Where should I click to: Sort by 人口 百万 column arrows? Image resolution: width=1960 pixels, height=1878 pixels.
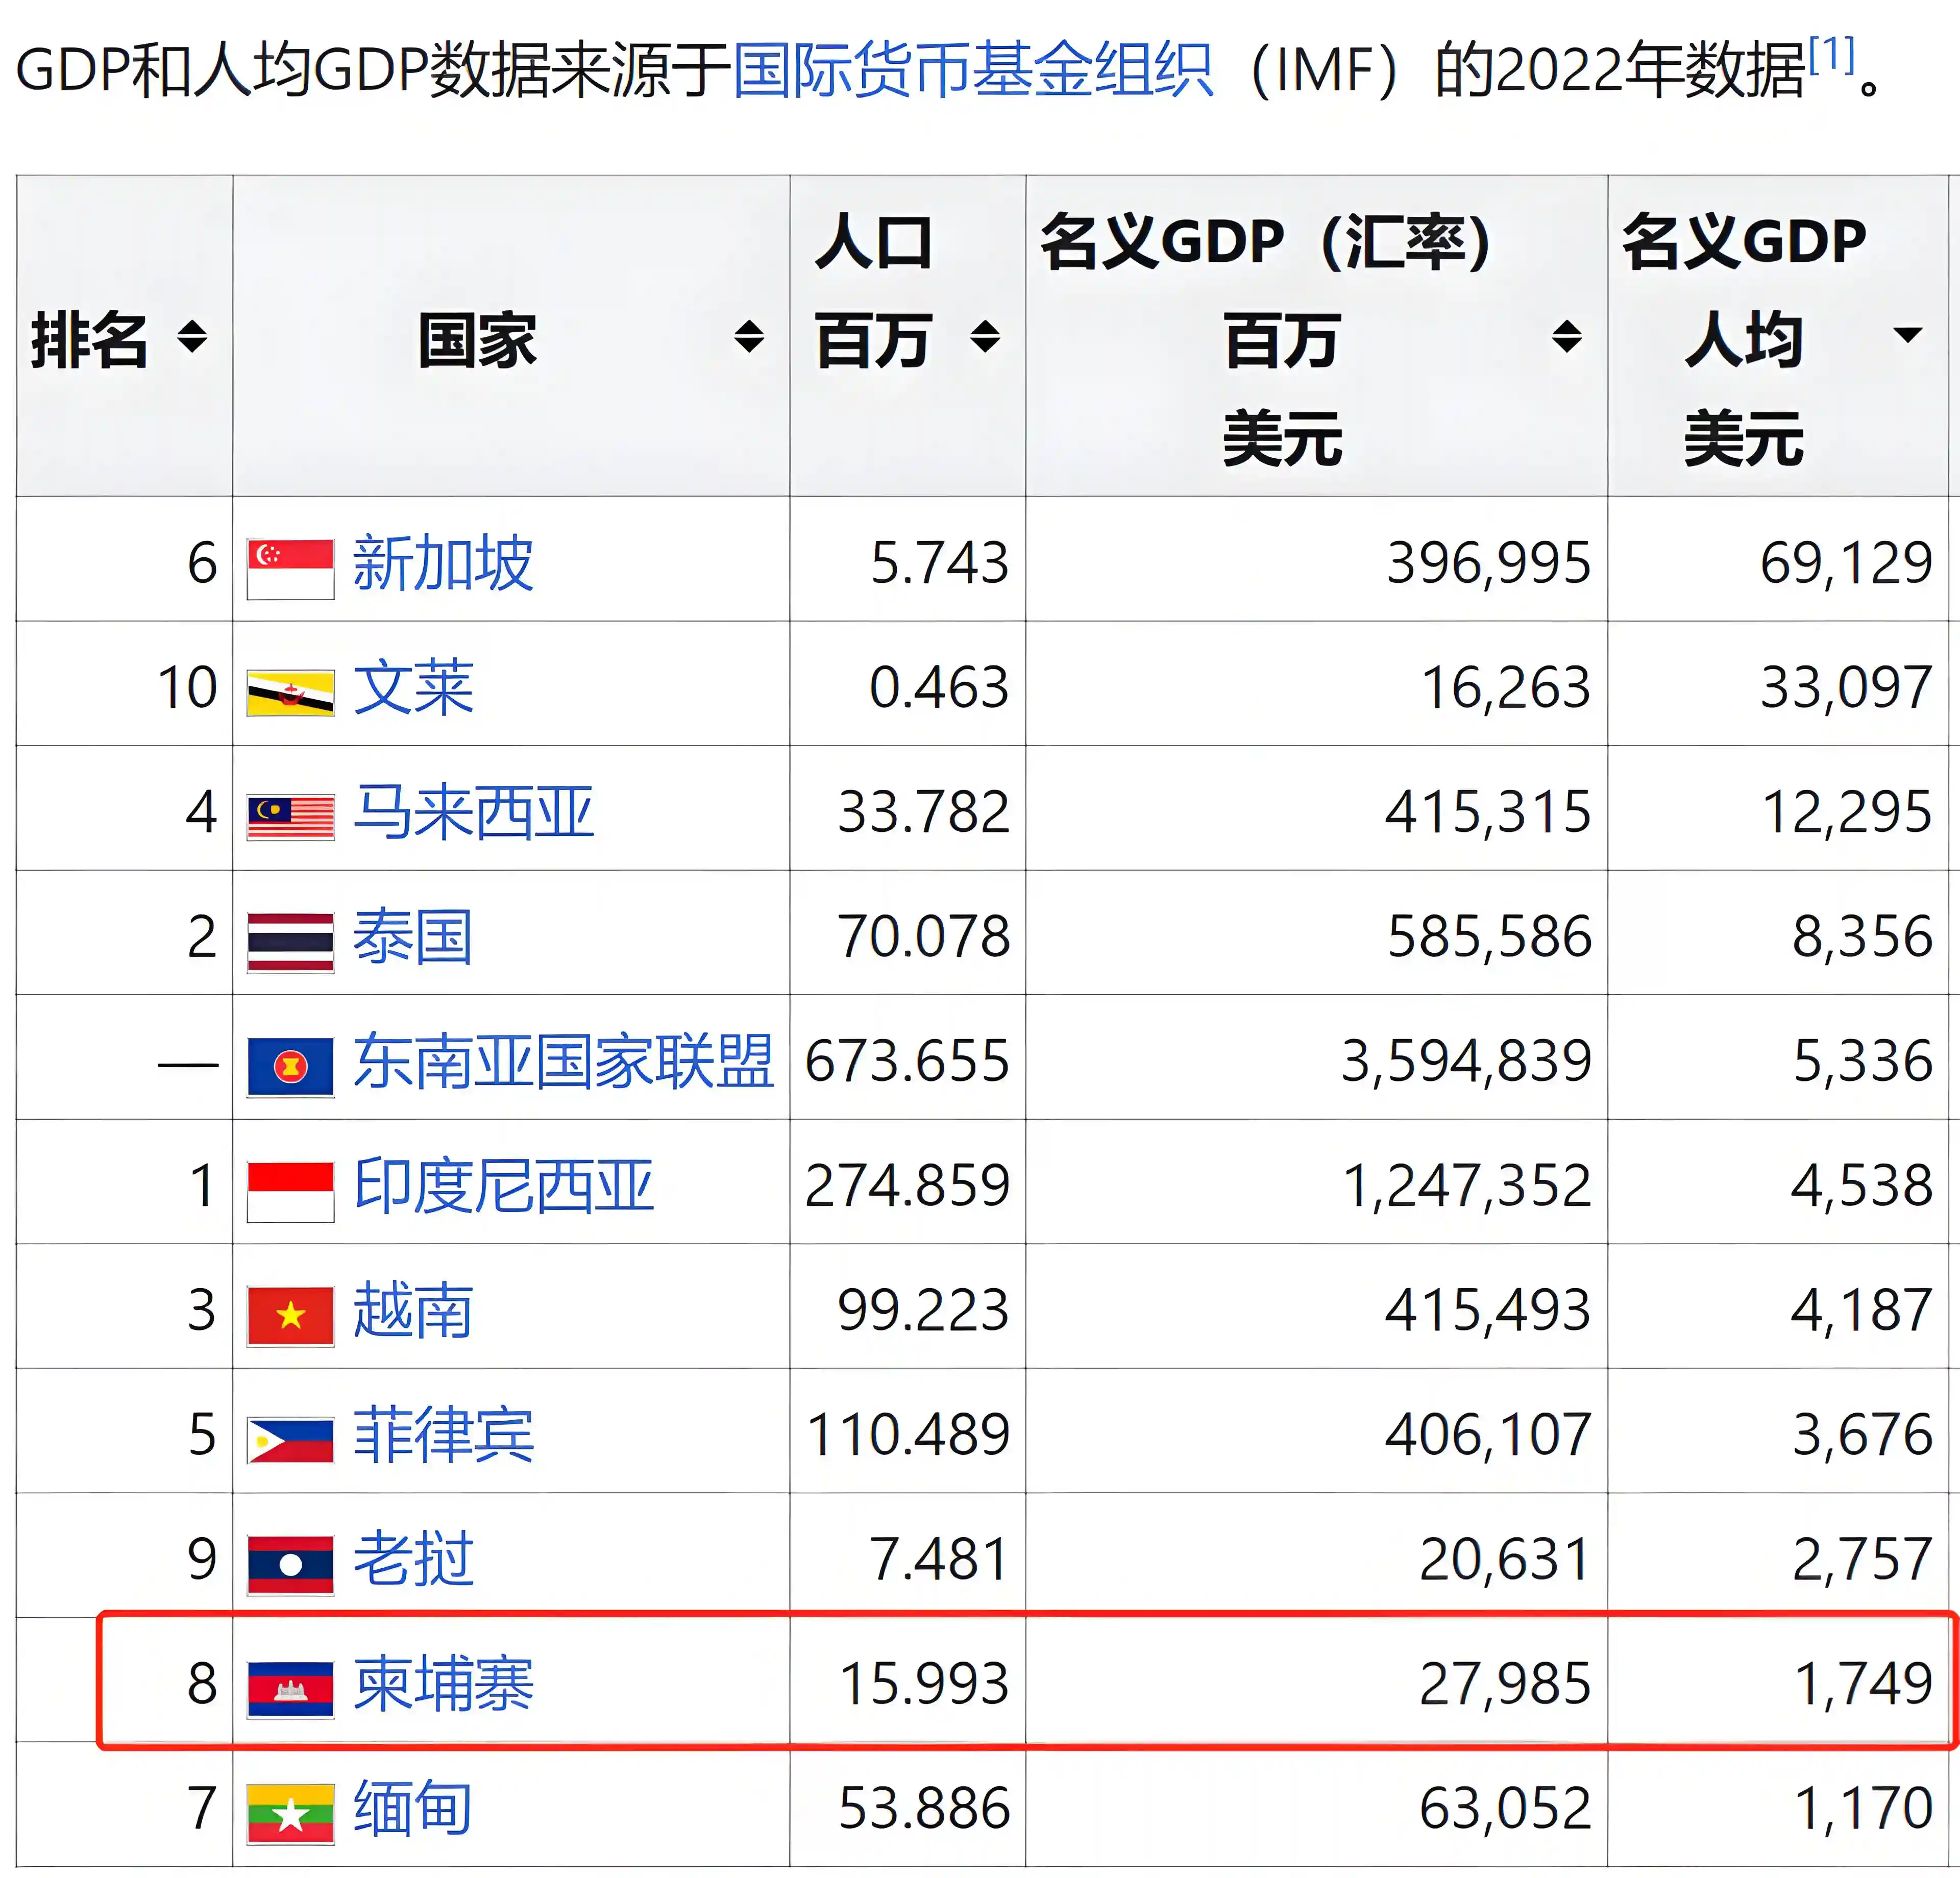pyautogui.click(x=985, y=336)
